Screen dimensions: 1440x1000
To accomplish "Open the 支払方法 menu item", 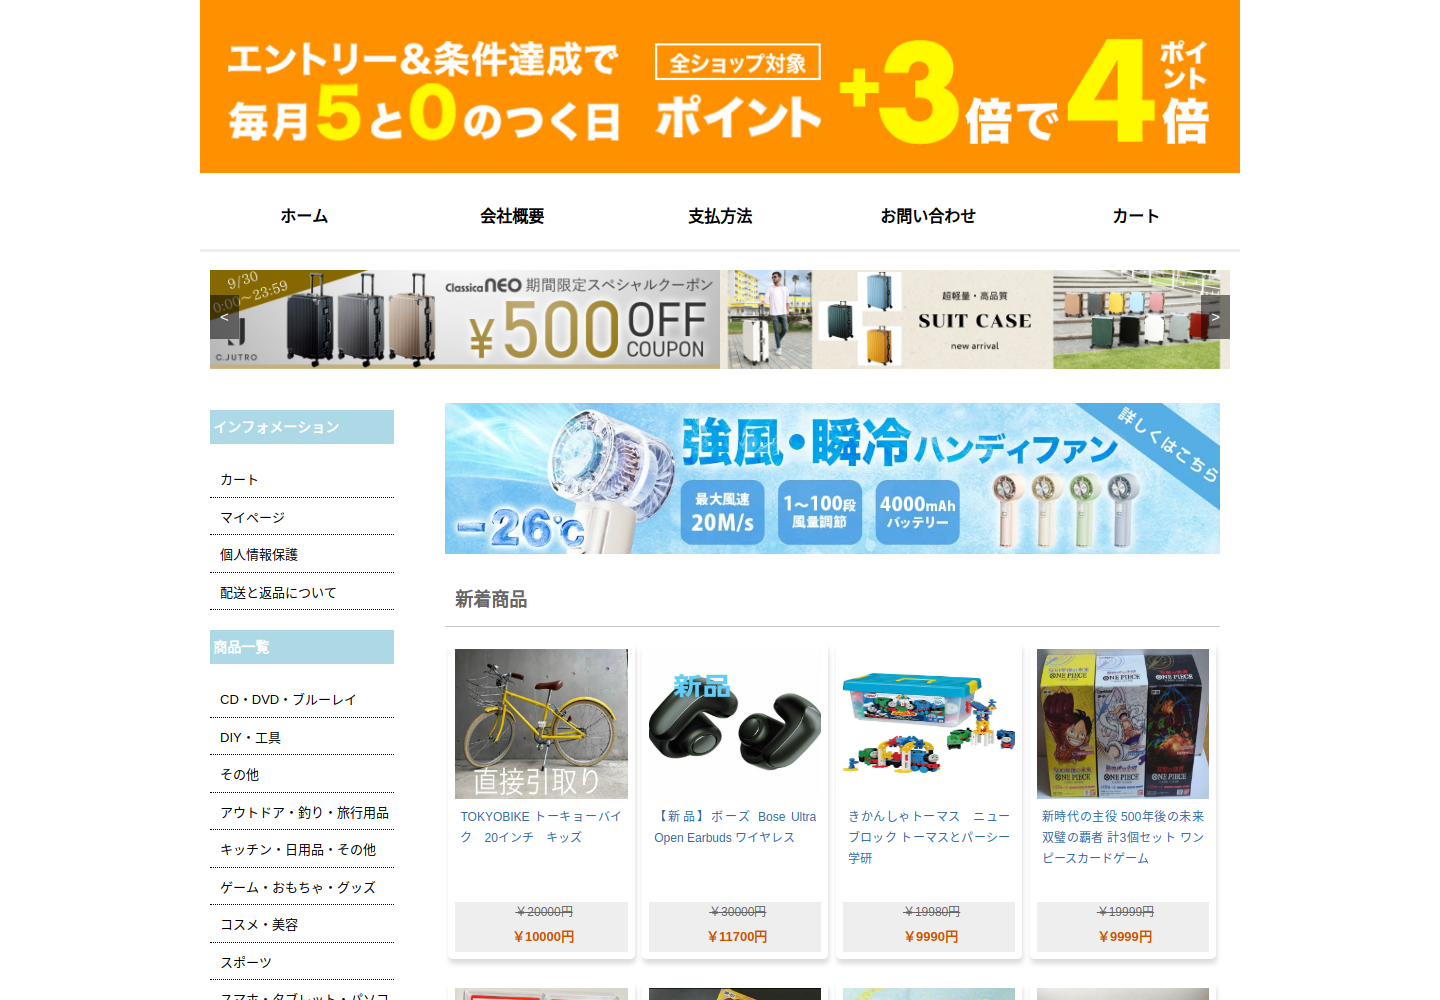I will (x=720, y=216).
